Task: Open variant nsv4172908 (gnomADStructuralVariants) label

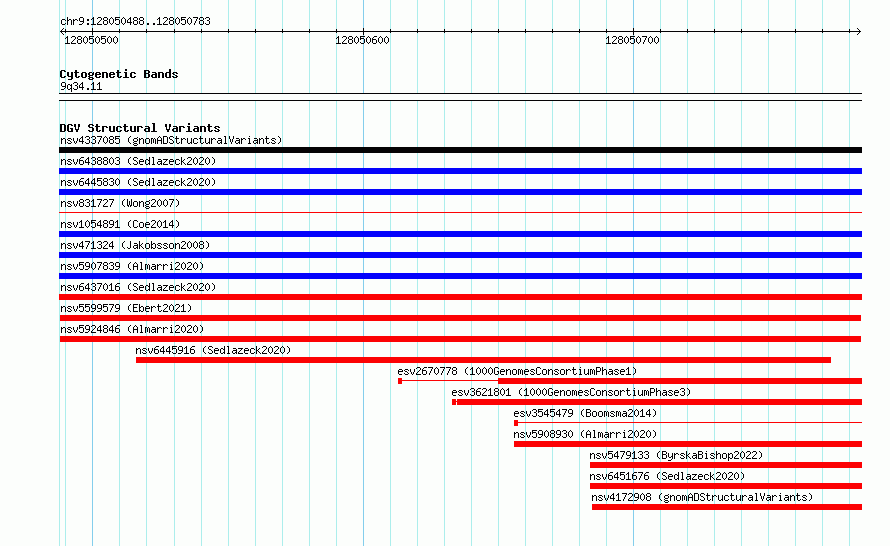Action: coord(702,497)
